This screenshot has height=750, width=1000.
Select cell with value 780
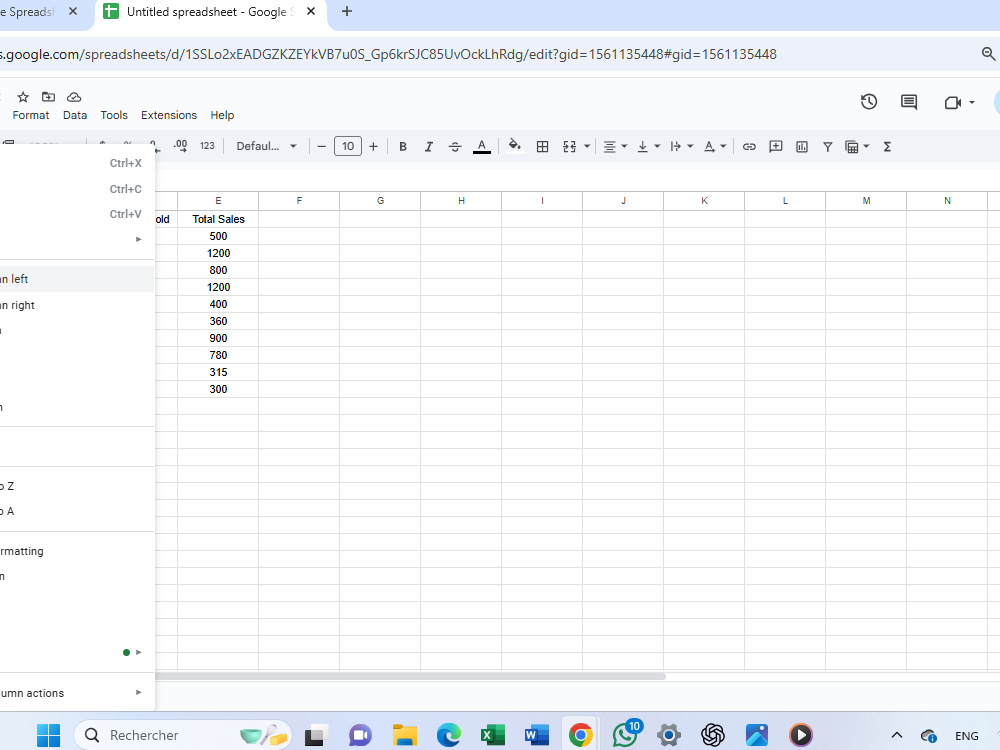(218, 355)
